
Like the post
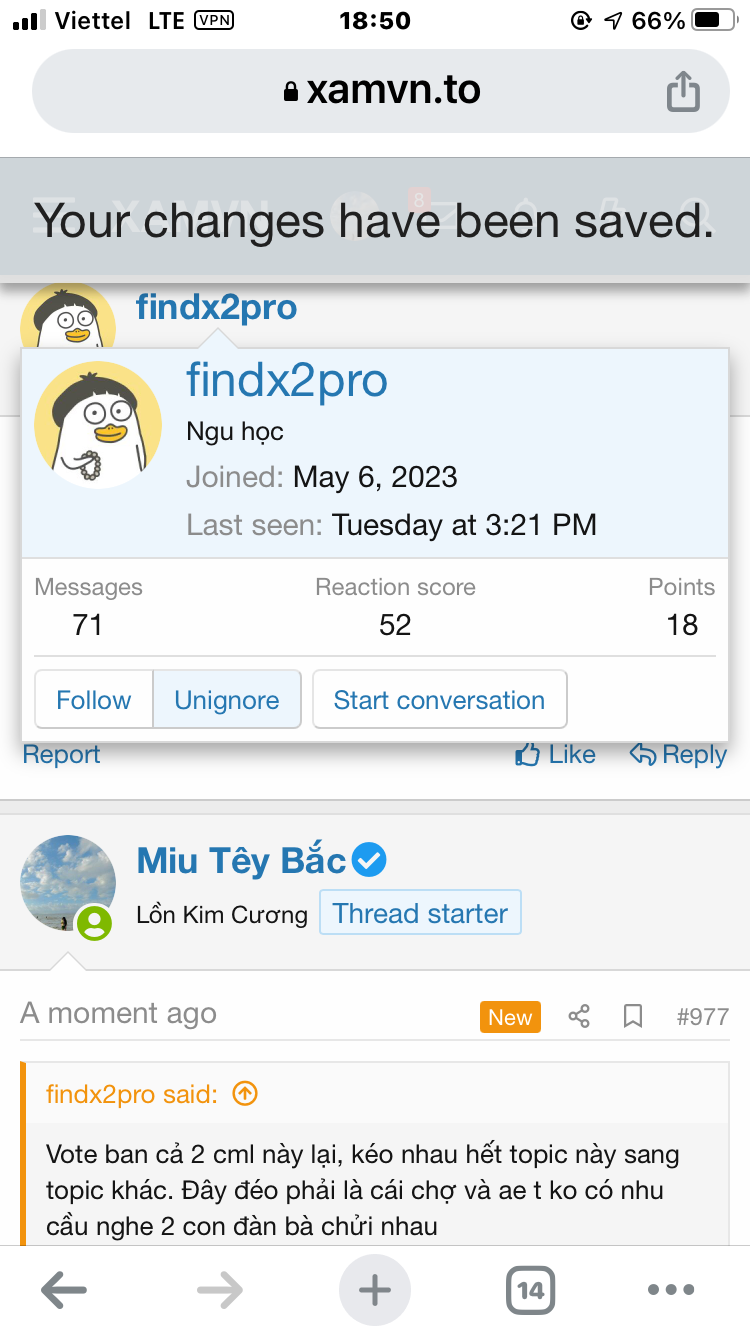click(x=556, y=755)
